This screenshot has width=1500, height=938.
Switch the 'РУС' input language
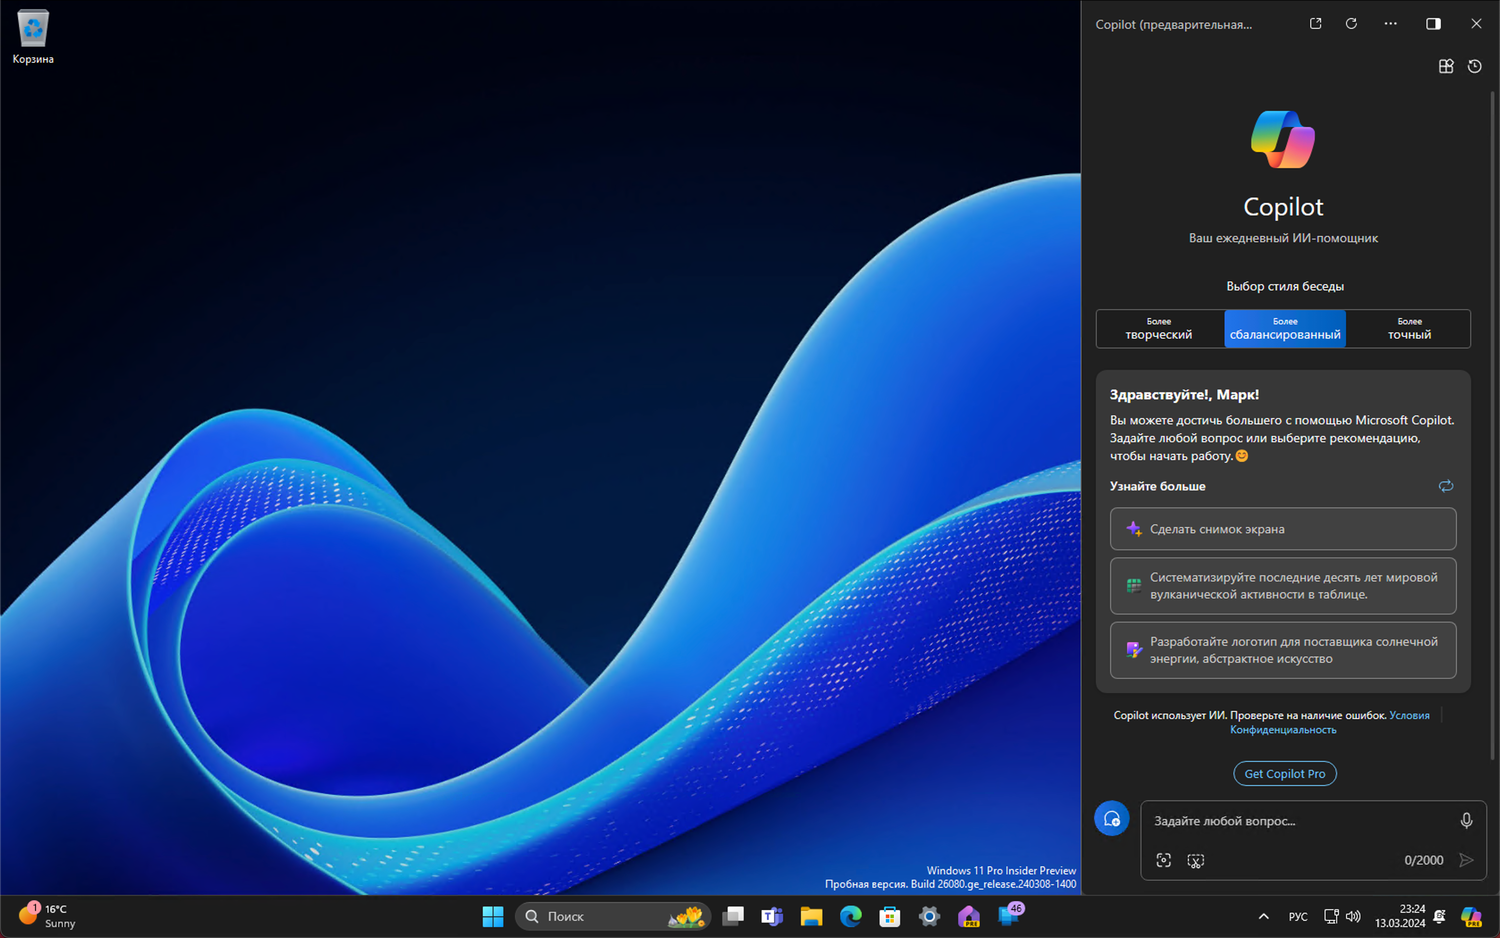(x=1298, y=916)
